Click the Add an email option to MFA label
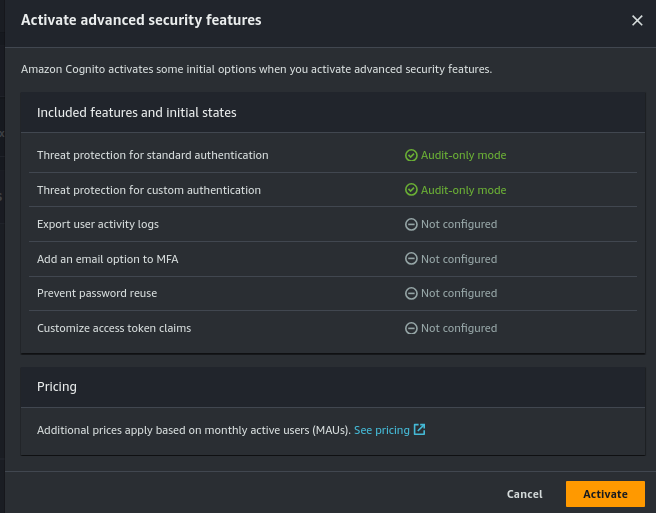Image resolution: width=656 pixels, height=513 pixels. tap(107, 259)
